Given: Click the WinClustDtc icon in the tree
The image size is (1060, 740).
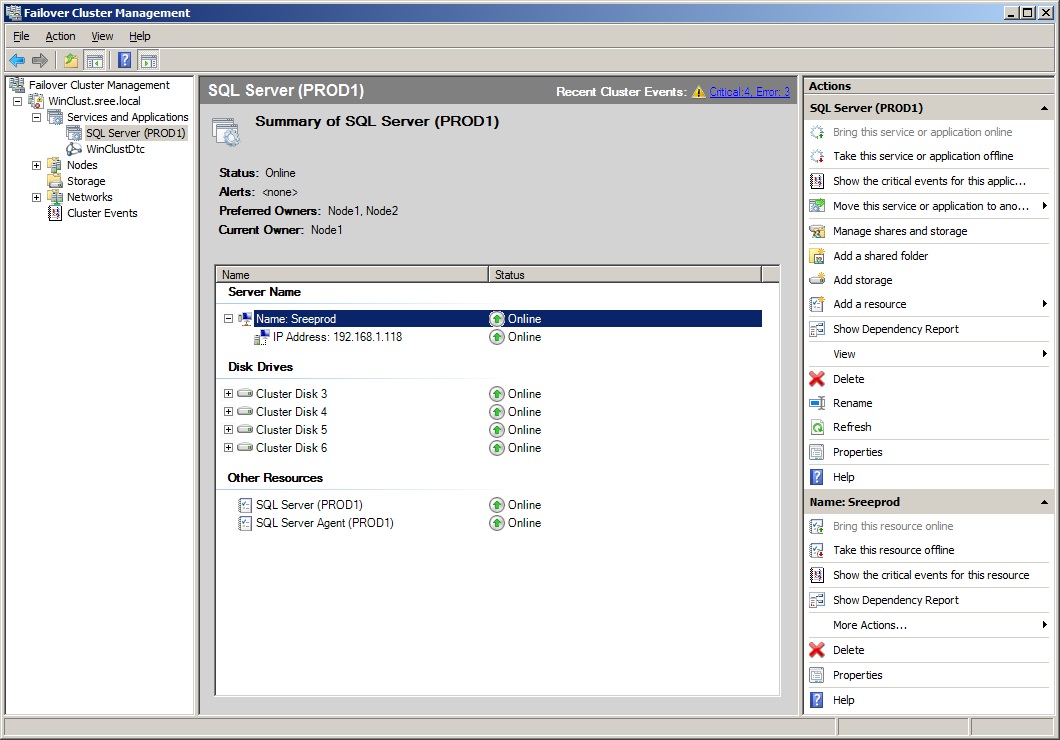Looking at the screenshot, I should pos(74,149).
